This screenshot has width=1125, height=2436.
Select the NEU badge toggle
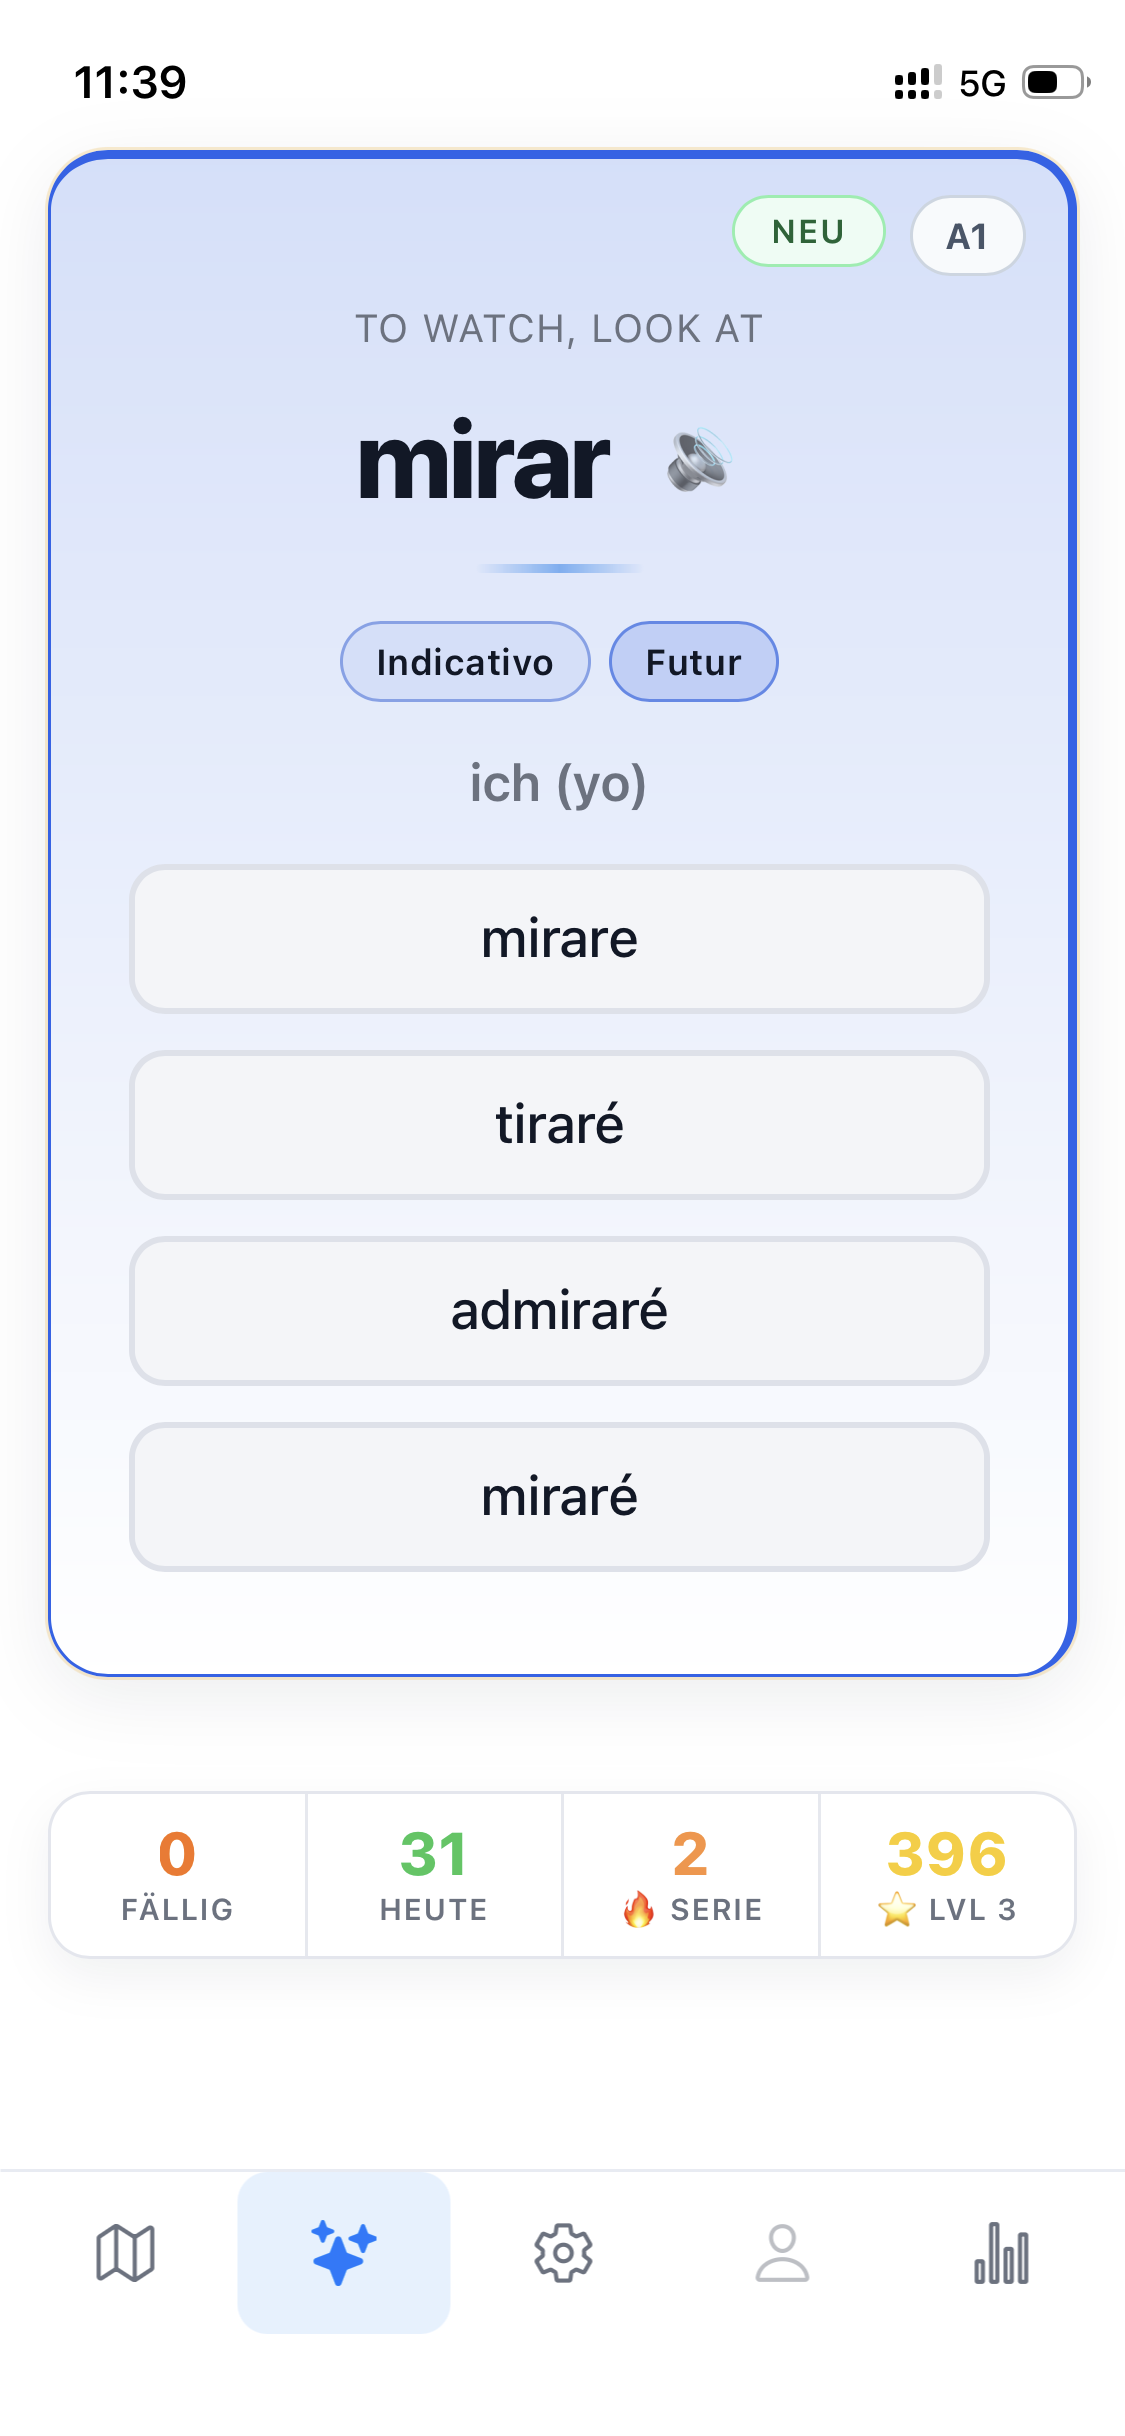pos(808,232)
